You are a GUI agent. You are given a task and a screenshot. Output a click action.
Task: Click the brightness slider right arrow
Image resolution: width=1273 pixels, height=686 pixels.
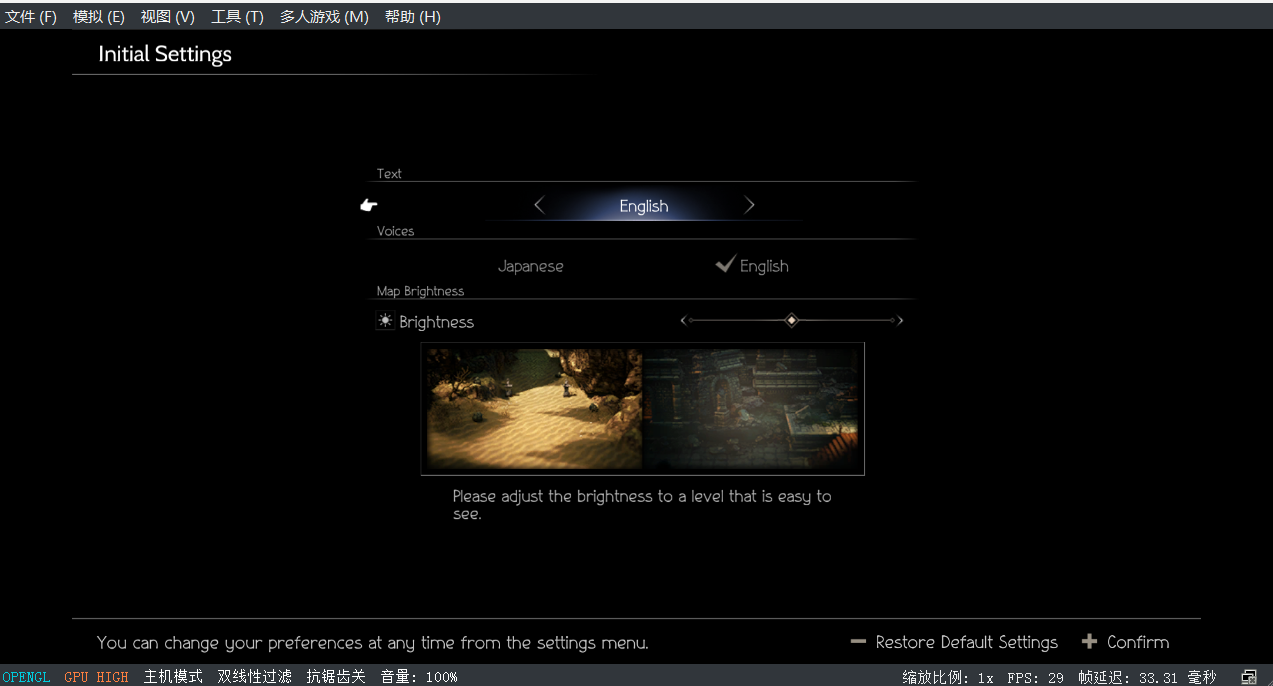900,321
